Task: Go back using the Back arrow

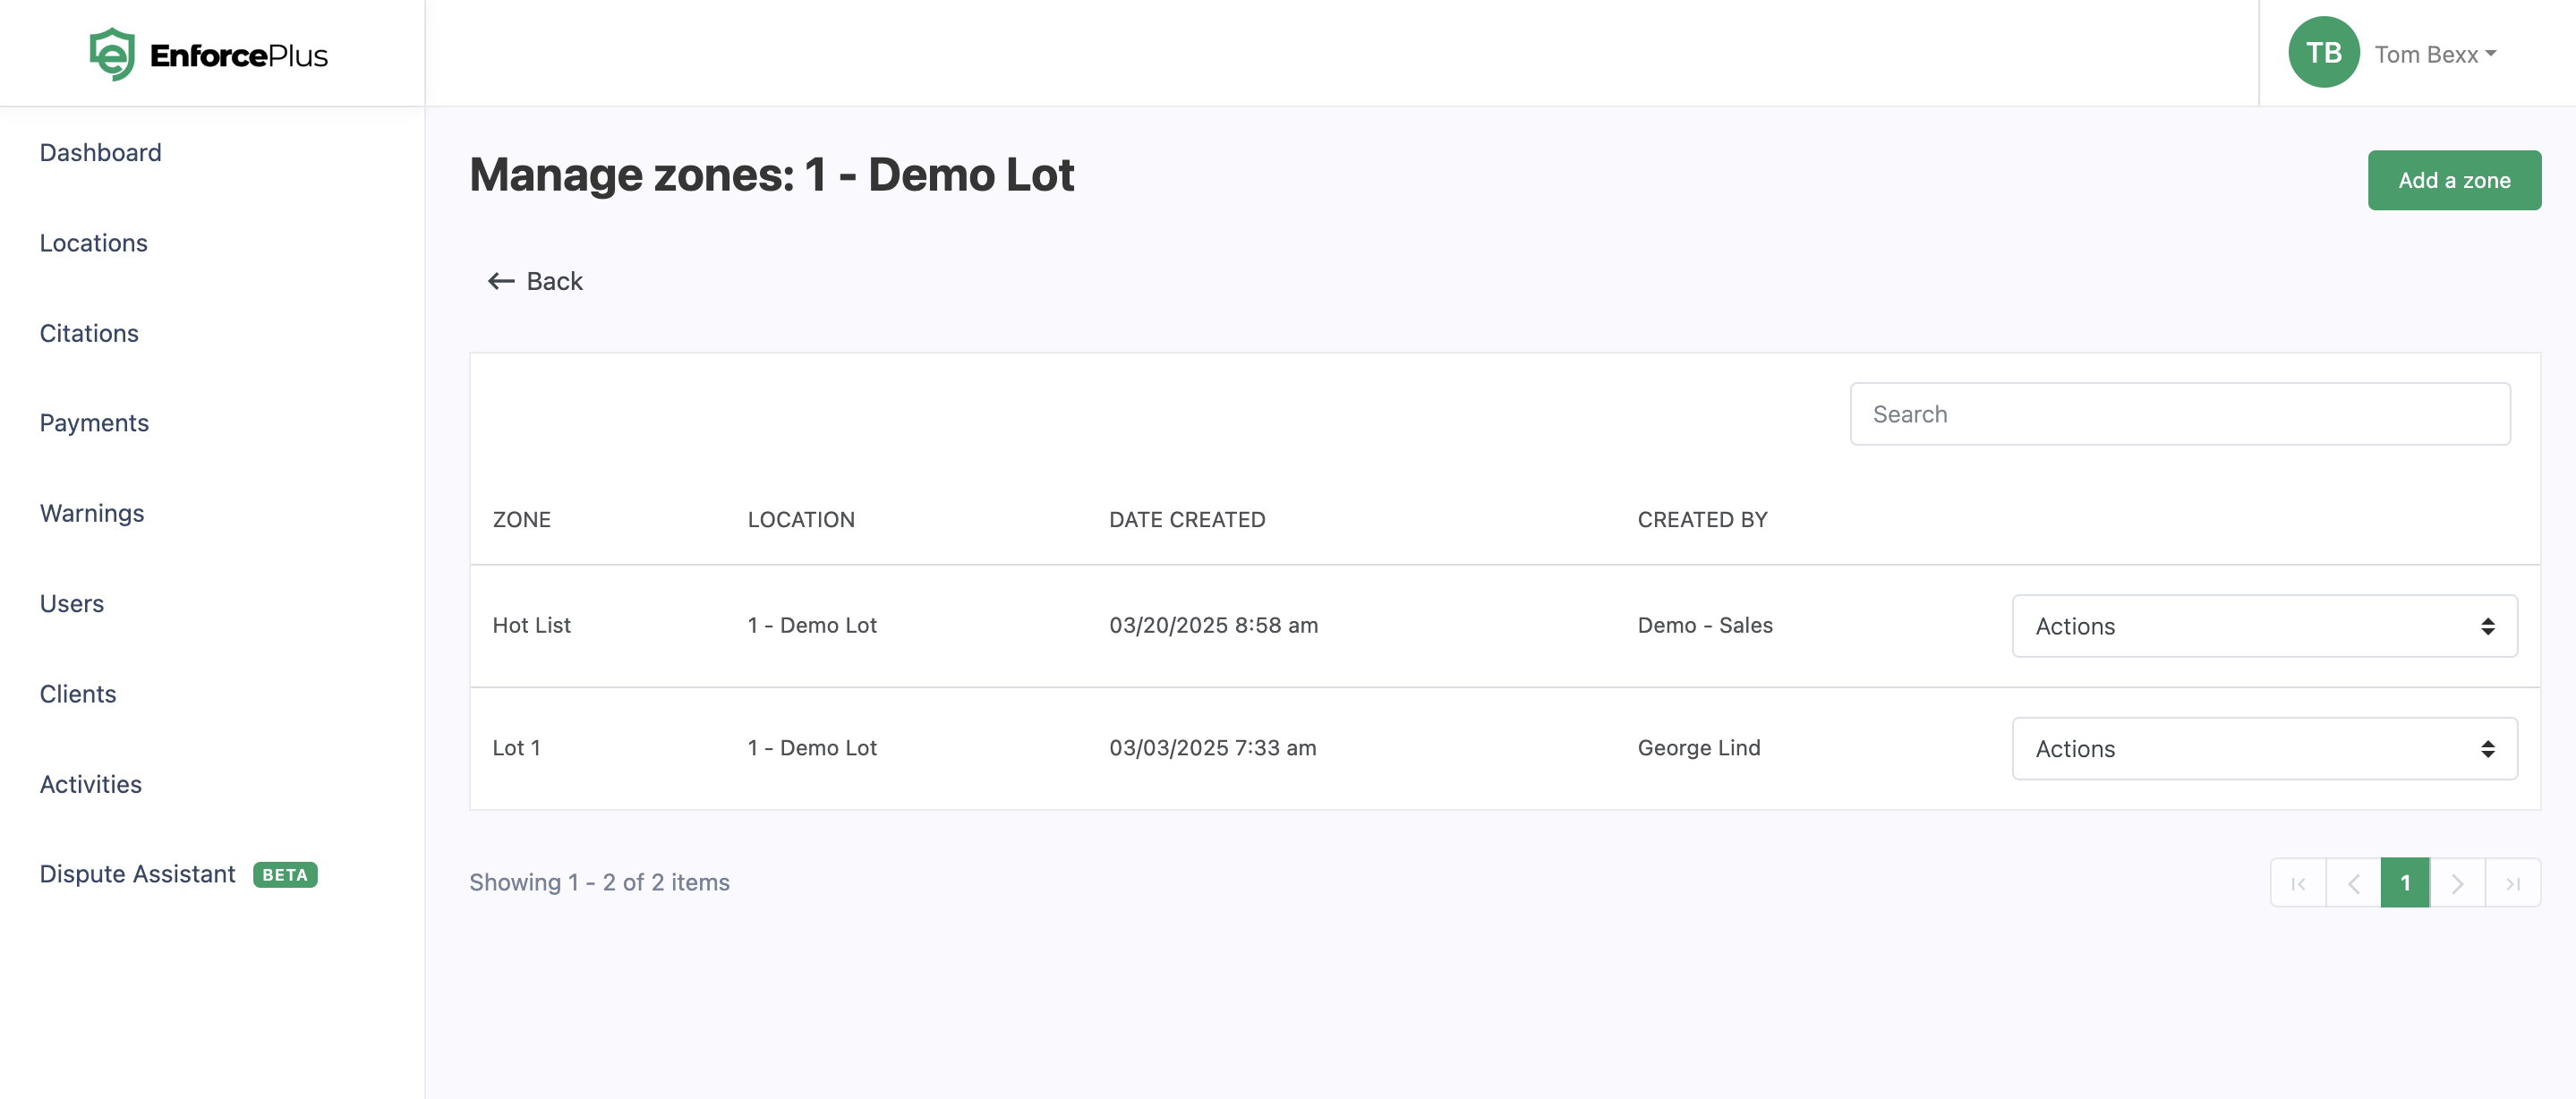Action: coord(535,281)
